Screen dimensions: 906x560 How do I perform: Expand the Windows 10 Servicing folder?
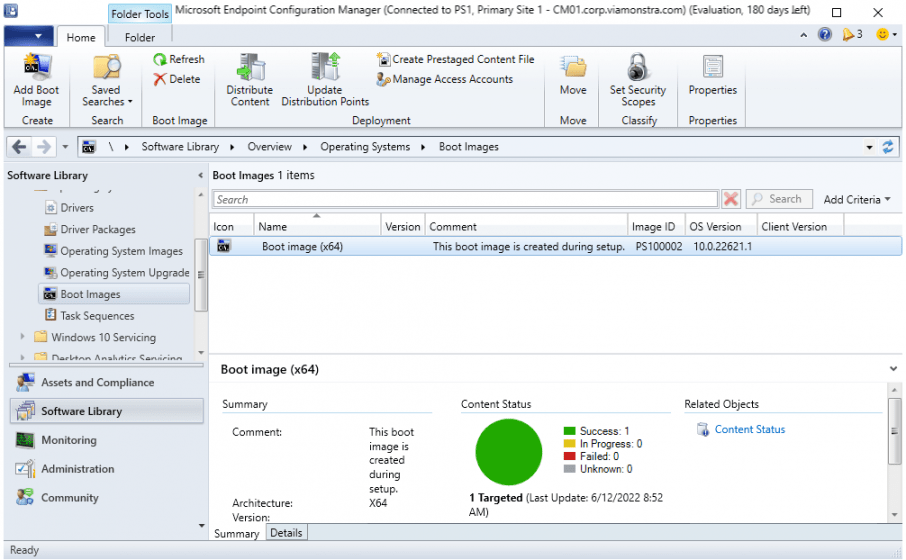(x=23, y=337)
